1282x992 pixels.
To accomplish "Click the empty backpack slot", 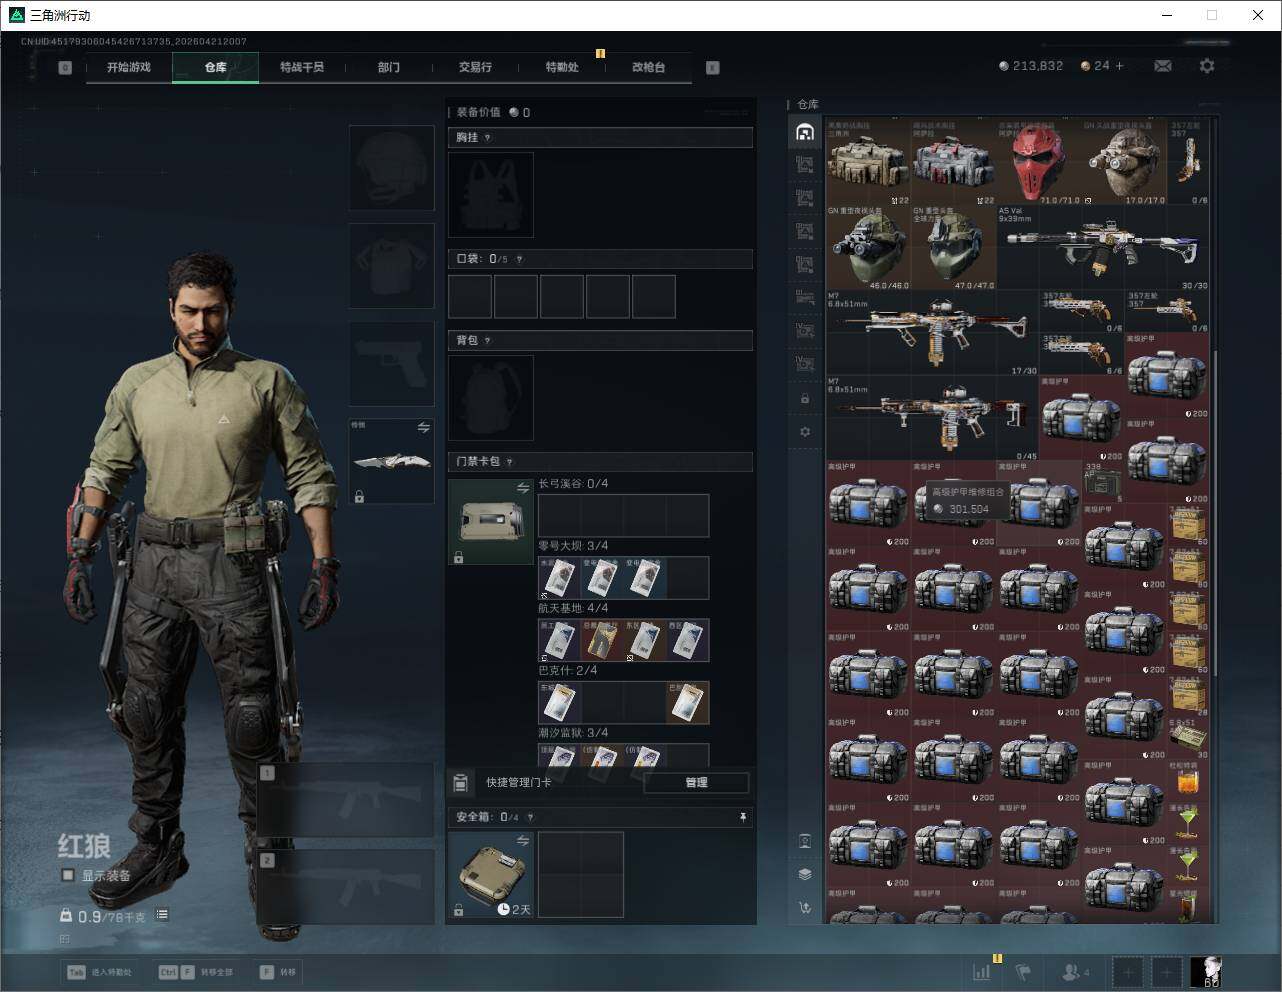I will (491, 398).
